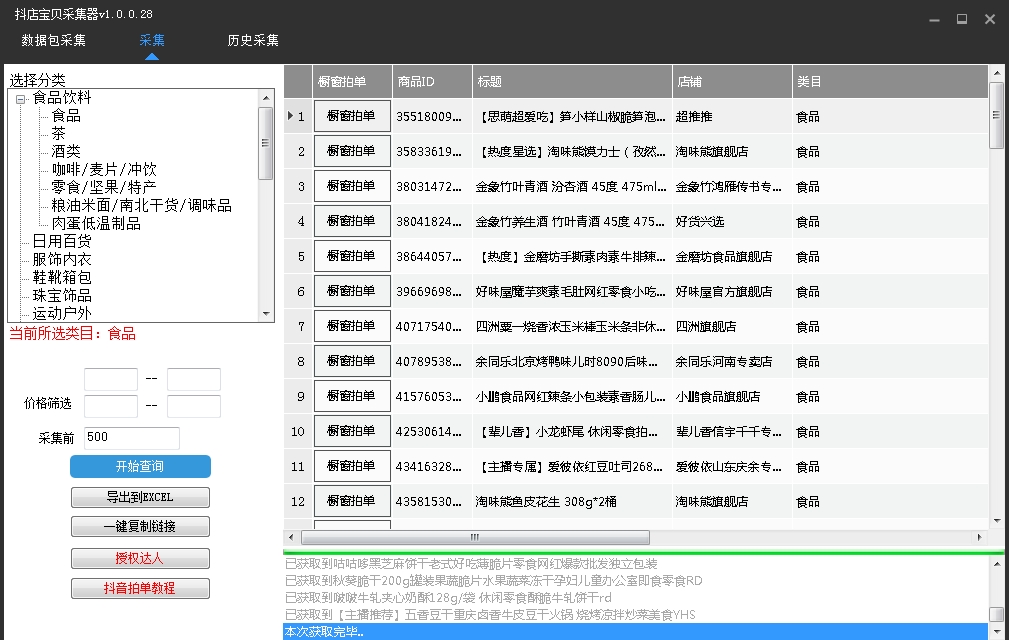Sort by the 橱窗拍单 column header
This screenshot has width=1009, height=640.
tap(353, 82)
